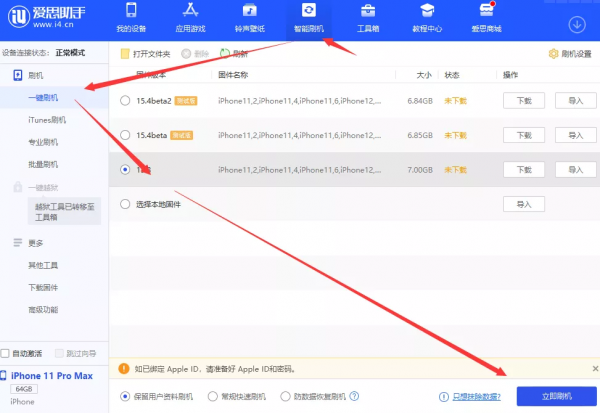600x413 pixels.
Task: Select the 选择本地固件 radio button
Action: point(125,204)
